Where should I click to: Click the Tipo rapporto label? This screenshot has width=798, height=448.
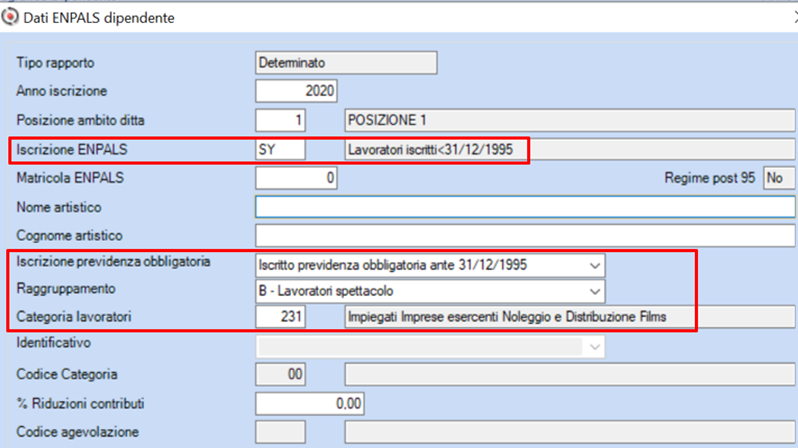tap(55, 63)
